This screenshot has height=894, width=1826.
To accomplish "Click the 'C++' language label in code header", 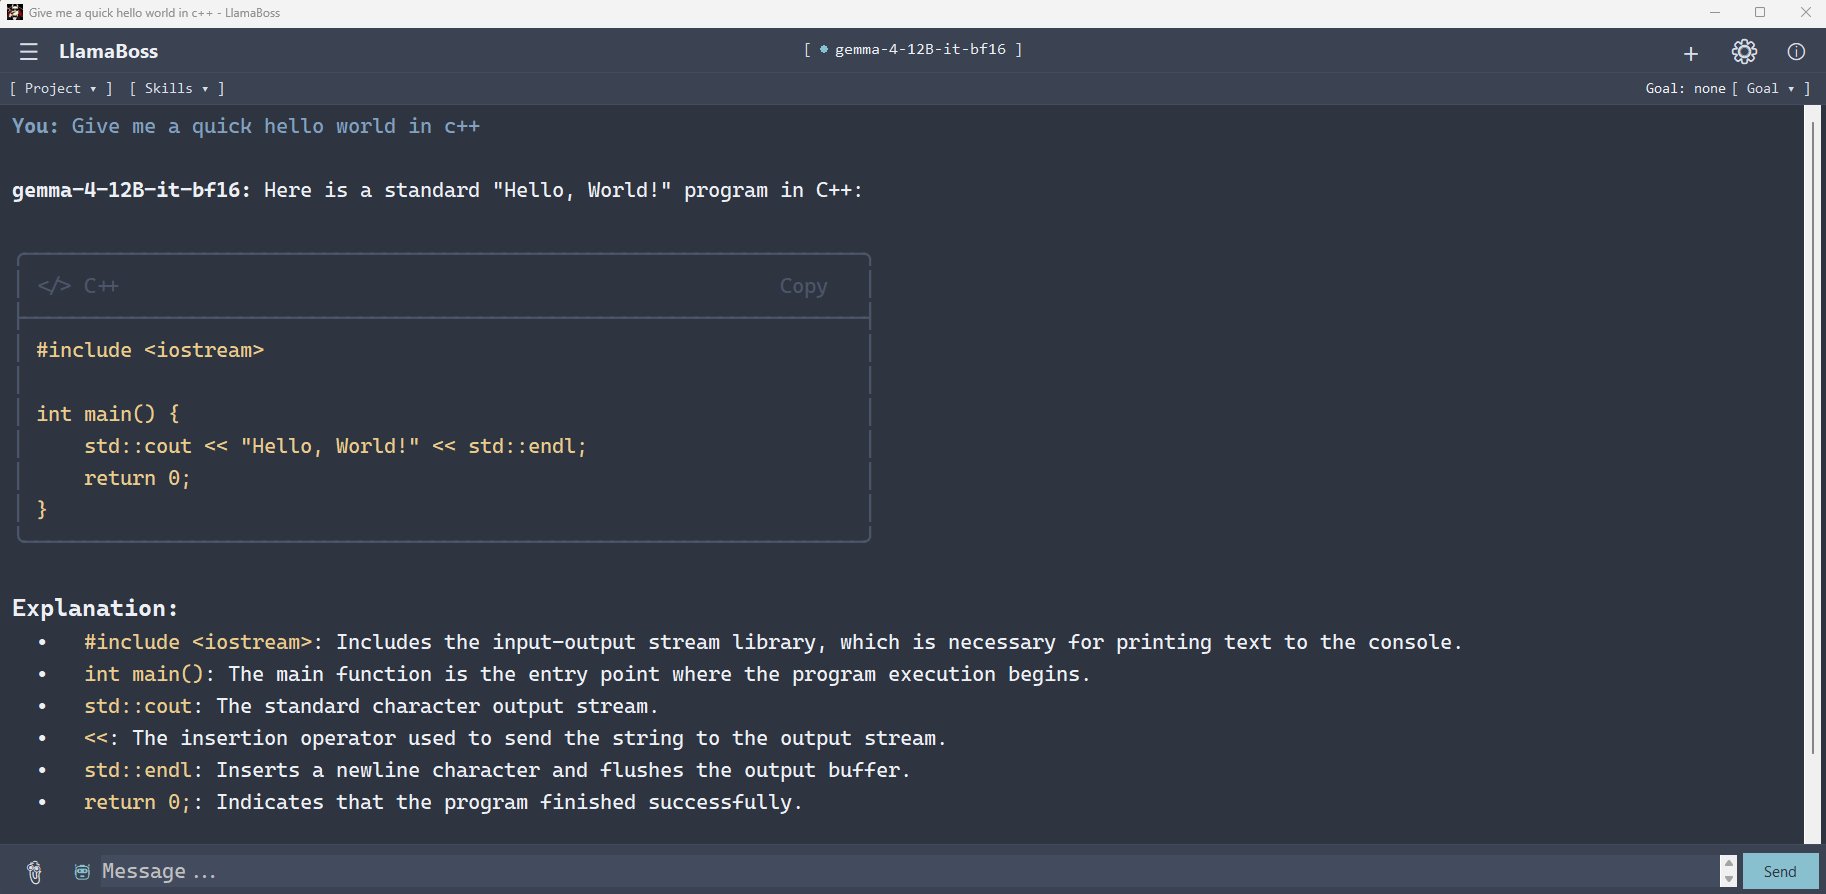I will 101,286.
